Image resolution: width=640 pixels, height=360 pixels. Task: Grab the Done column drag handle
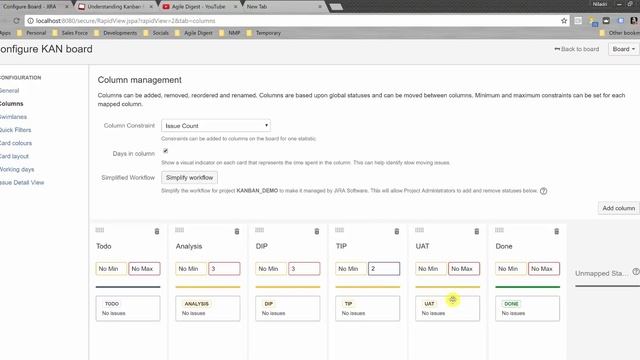coord(500,230)
